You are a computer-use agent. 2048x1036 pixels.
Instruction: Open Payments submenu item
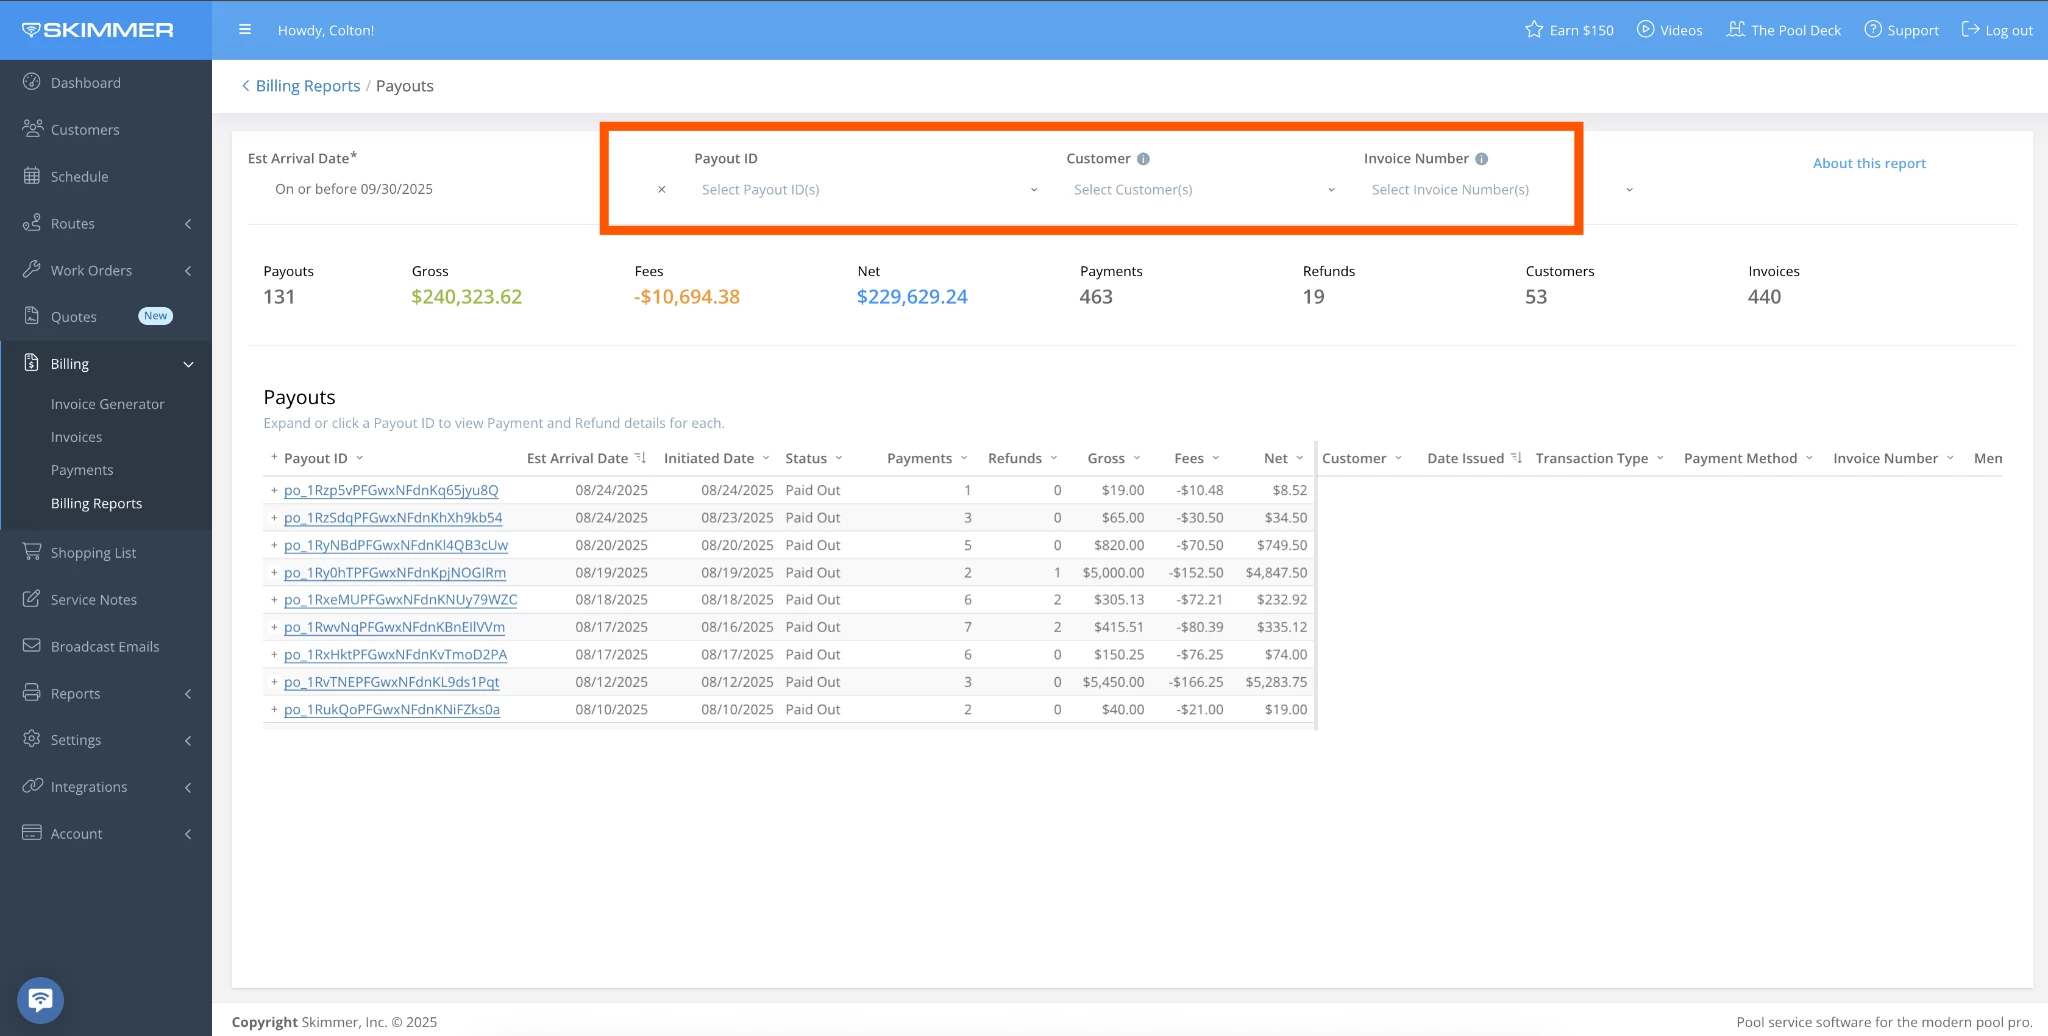[82, 470]
